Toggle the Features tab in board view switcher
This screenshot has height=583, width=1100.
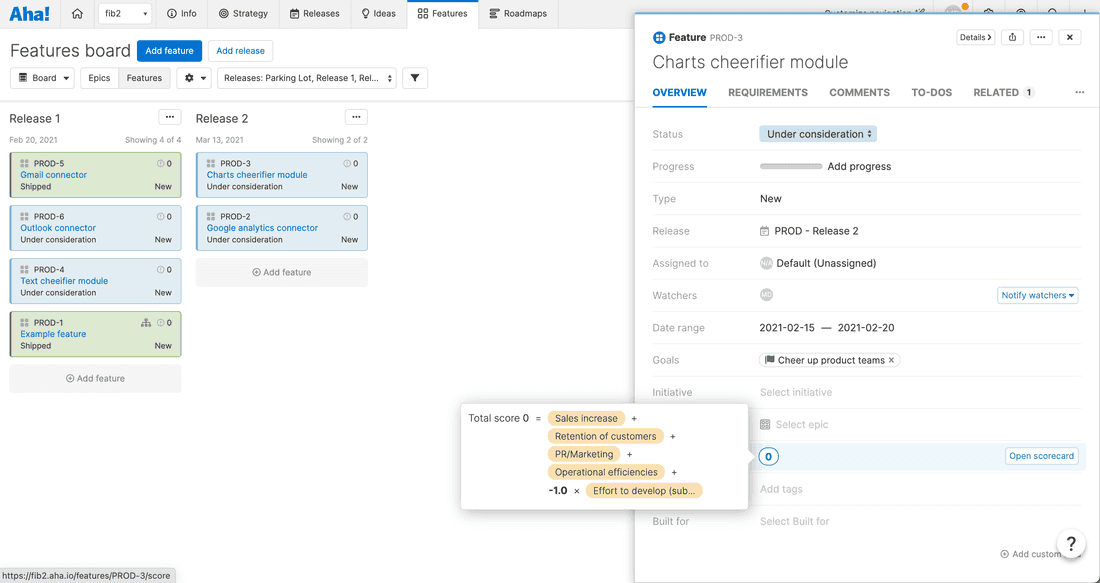tap(144, 77)
